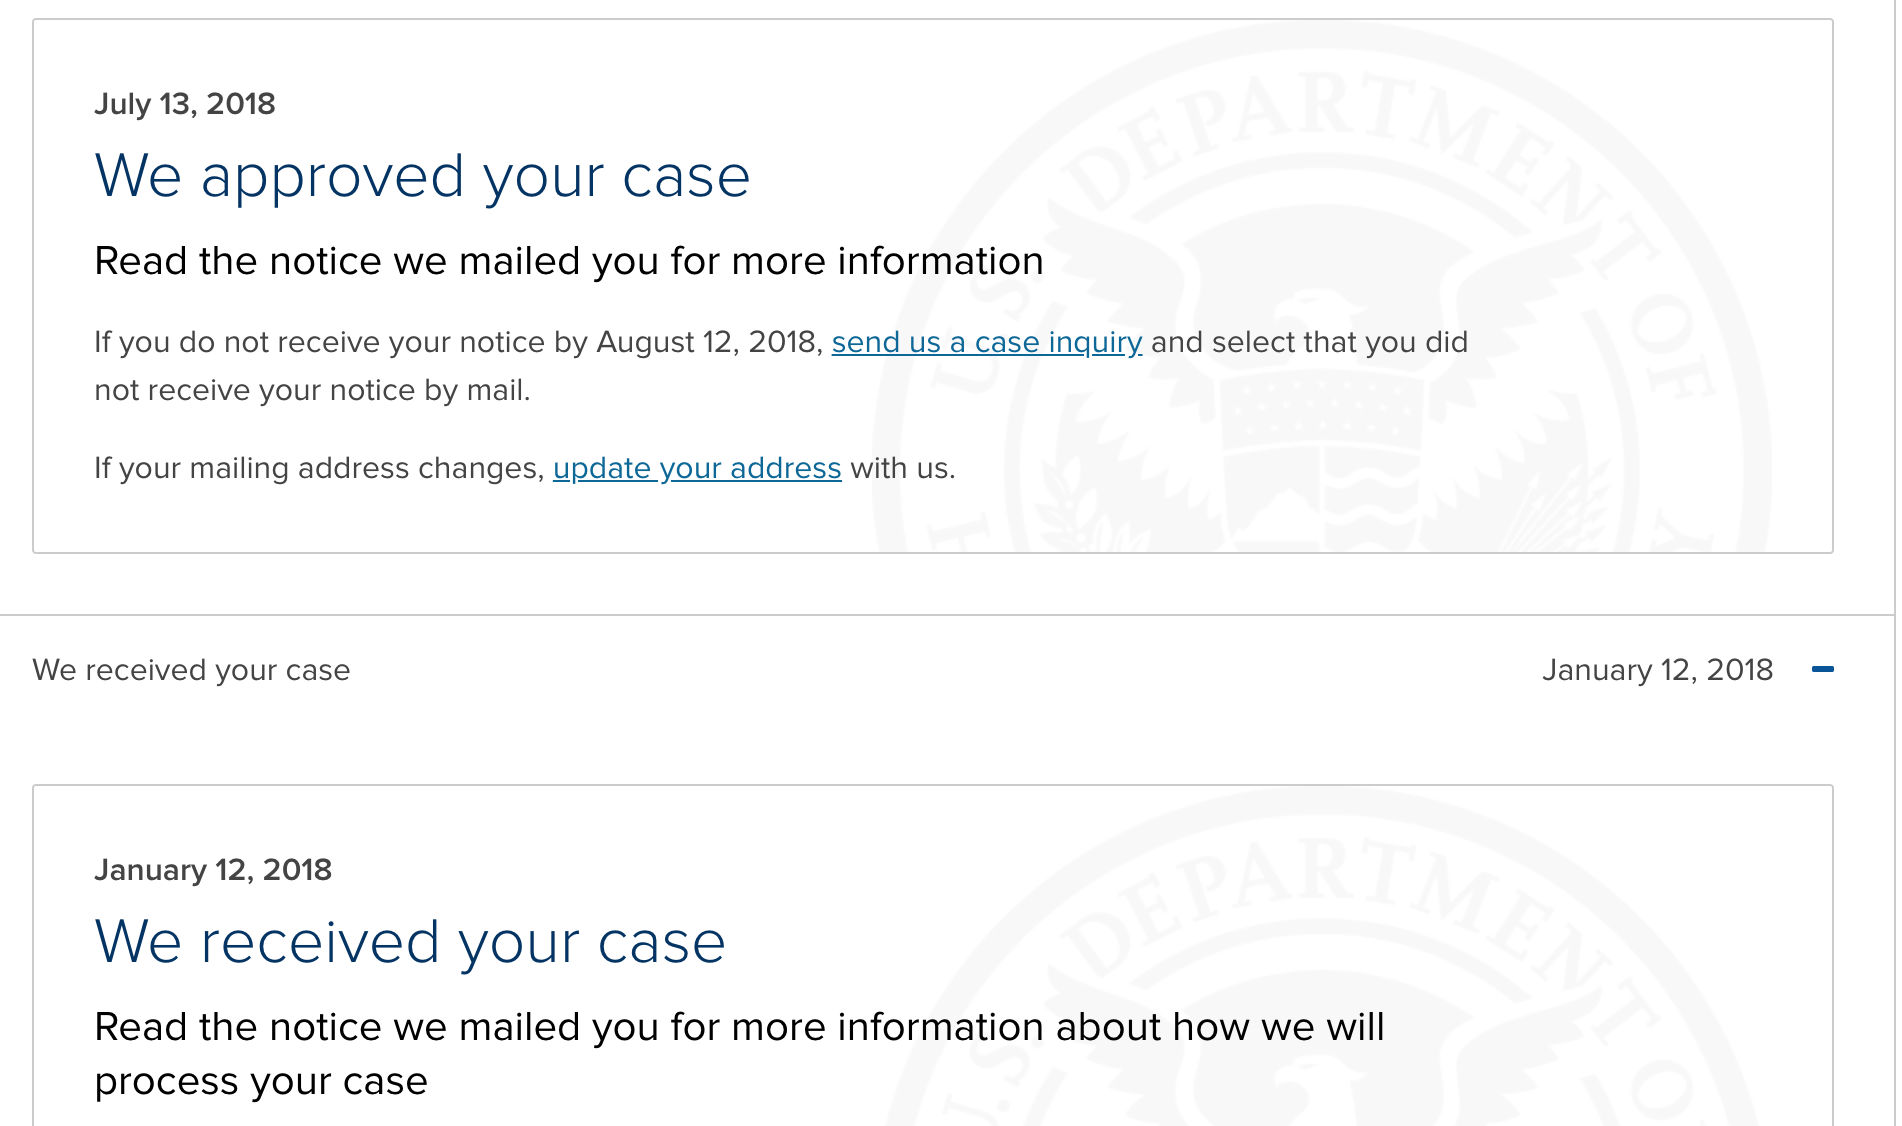Click the large 'We received your case' heading

click(x=410, y=943)
